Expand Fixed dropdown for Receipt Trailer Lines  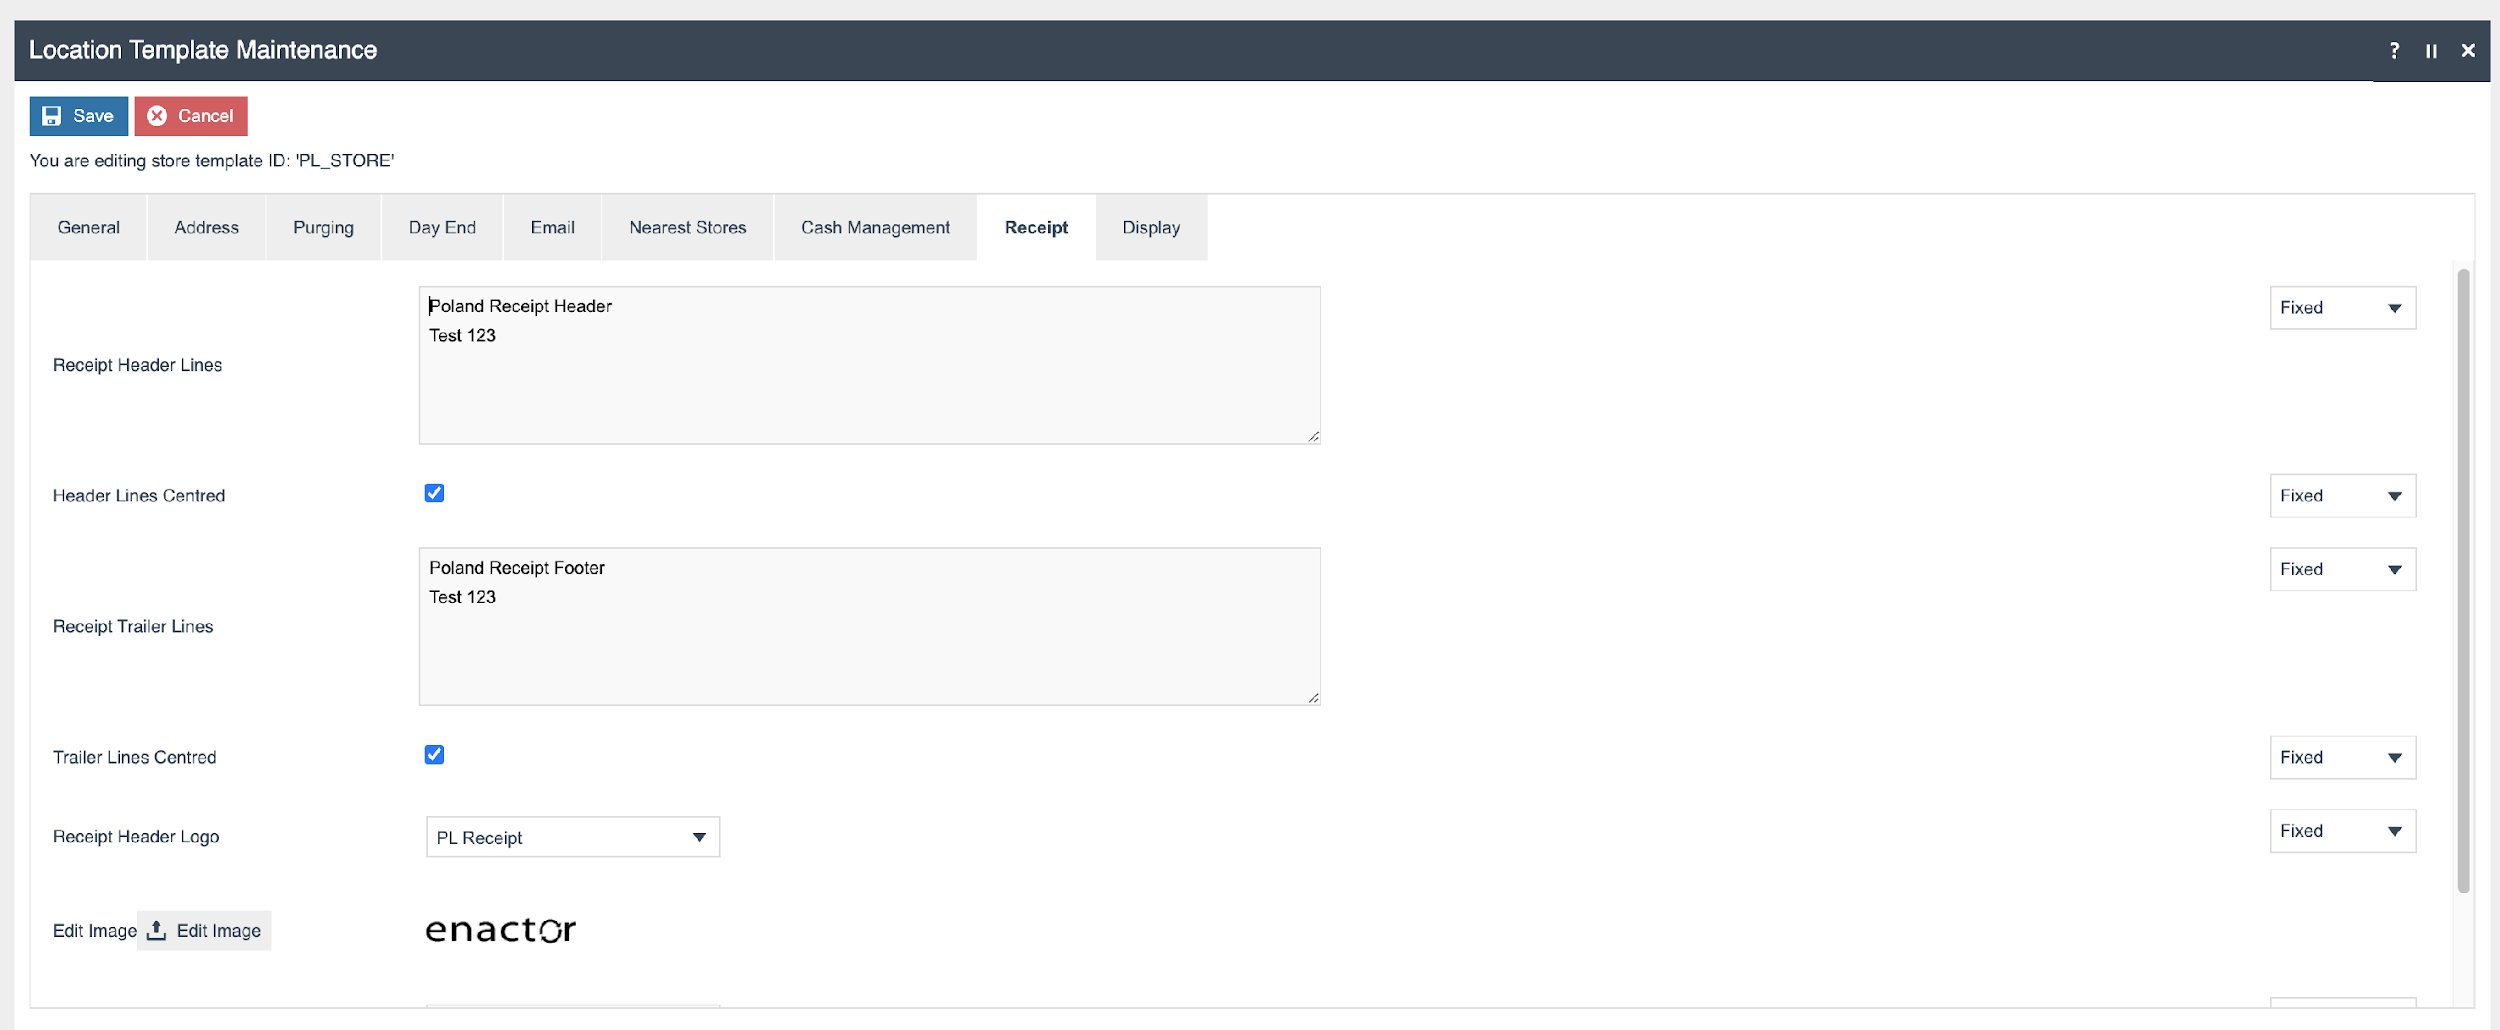(2342, 569)
